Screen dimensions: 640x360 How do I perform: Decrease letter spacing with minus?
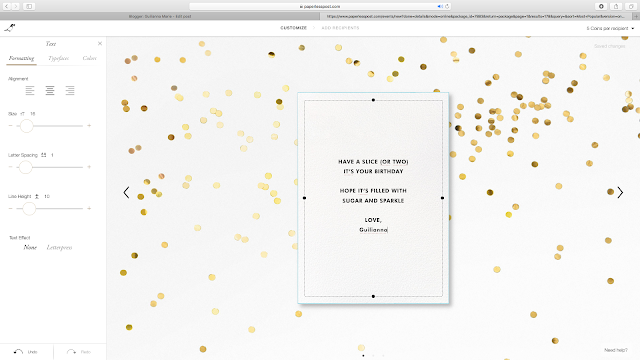[11, 167]
